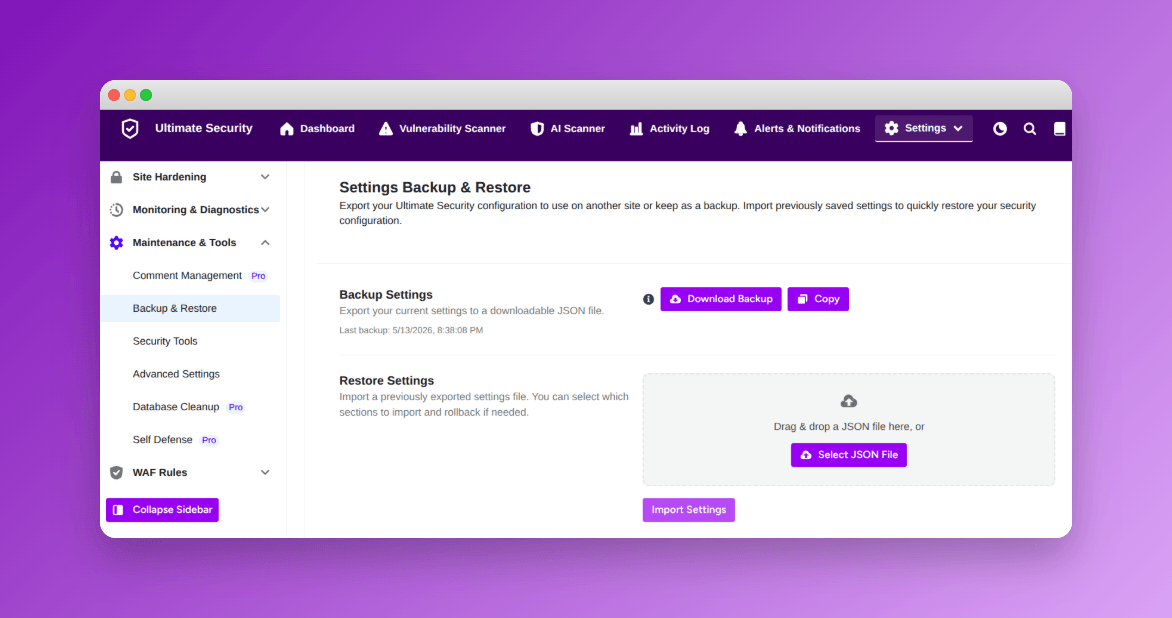1172x618 pixels.
Task: Click the Ultimate Security brand title
Action: point(204,129)
